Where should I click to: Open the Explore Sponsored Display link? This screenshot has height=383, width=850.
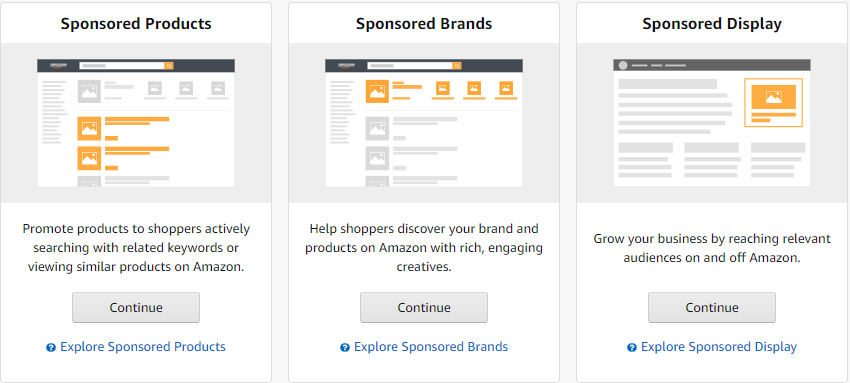(719, 347)
